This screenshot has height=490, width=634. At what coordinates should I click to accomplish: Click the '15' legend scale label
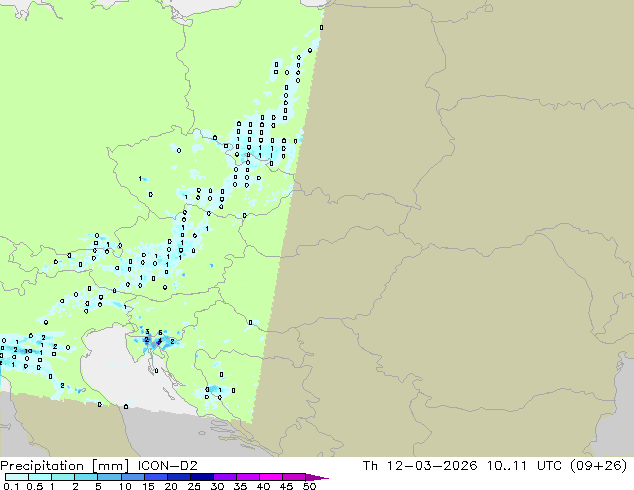148,486
